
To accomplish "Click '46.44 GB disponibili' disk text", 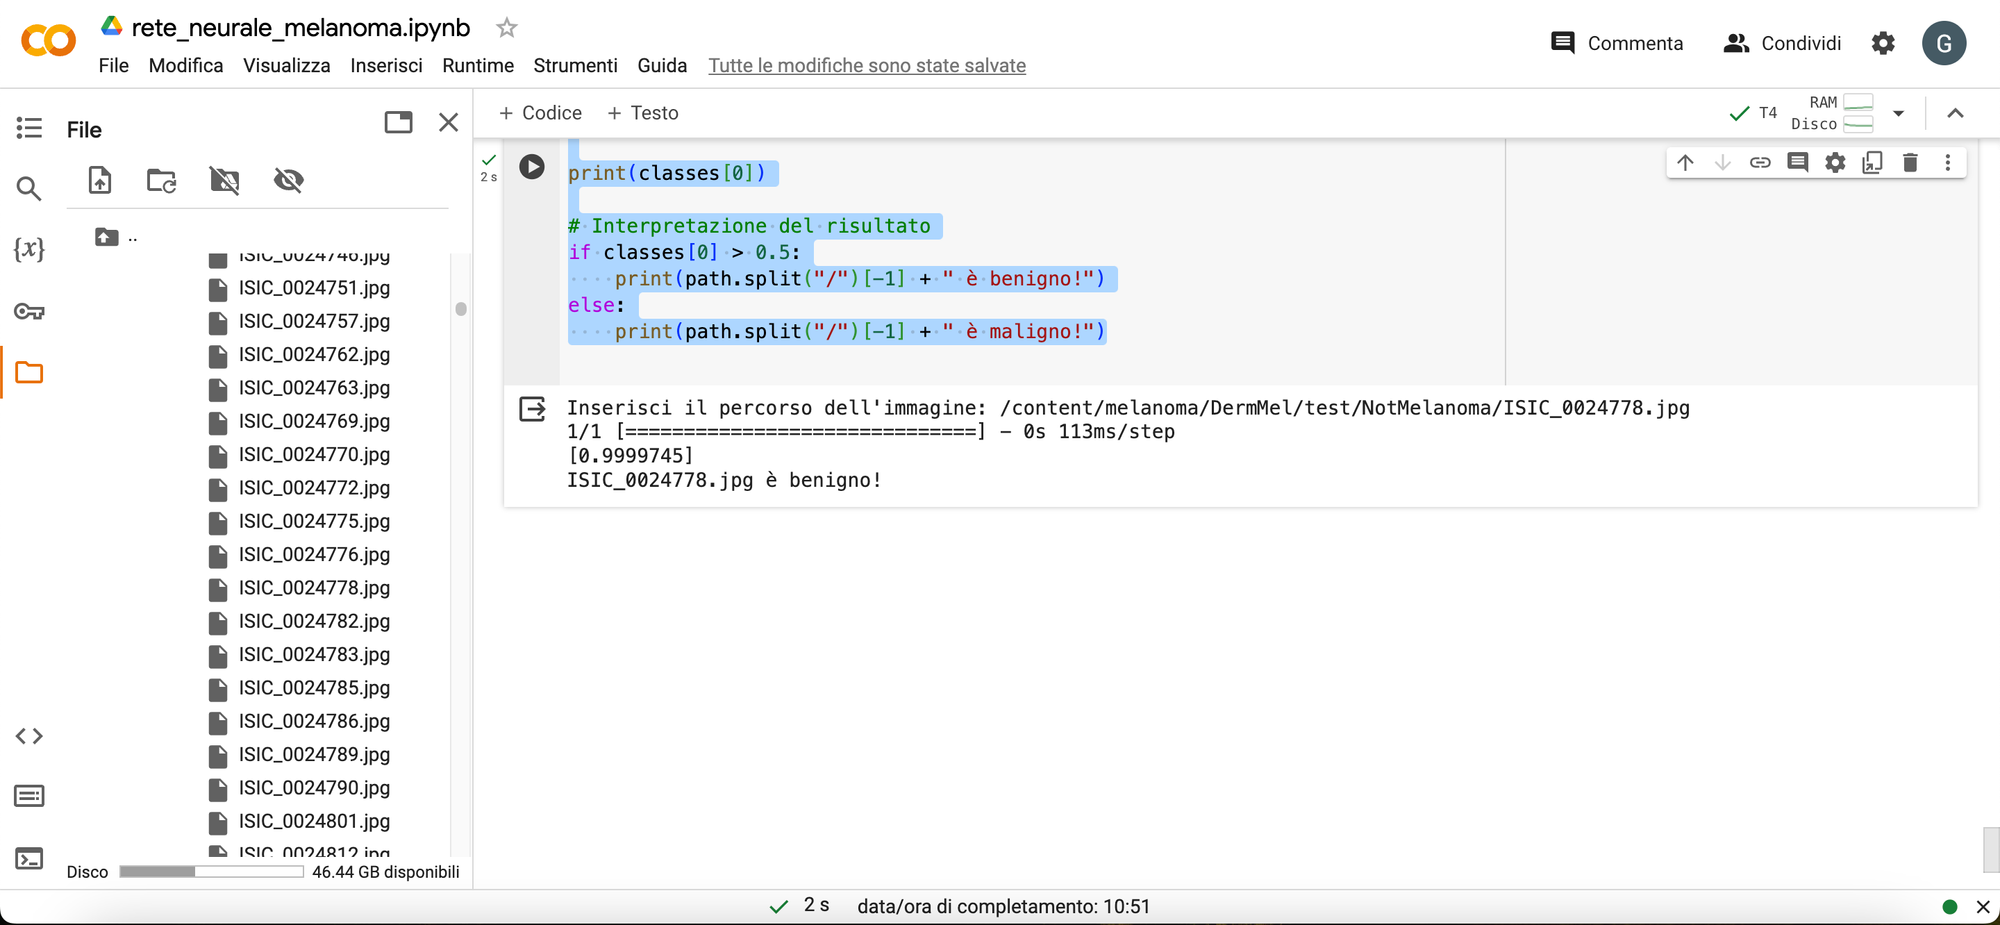I will 386,872.
